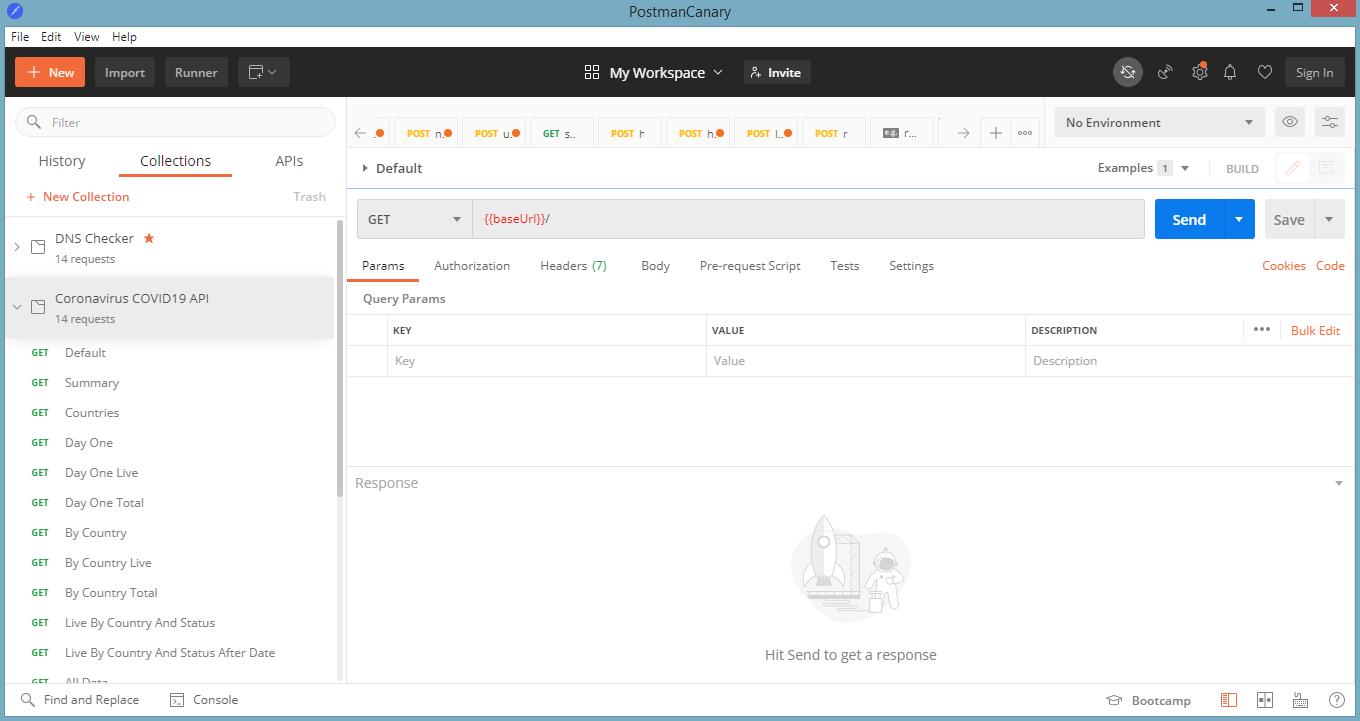Screen dimensions: 1360x721
Task: Open Help via the question mark icon
Action: click(x=1337, y=700)
